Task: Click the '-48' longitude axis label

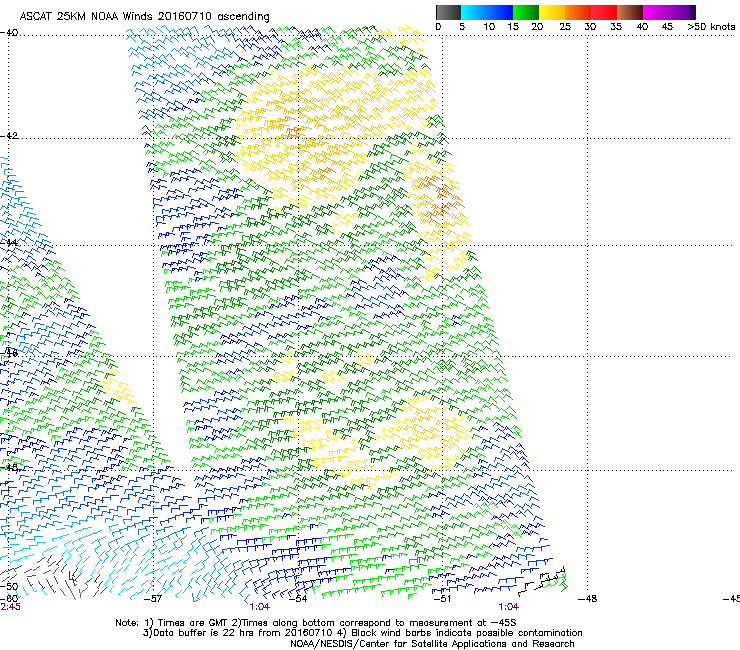Action: [x=588, y=599]
